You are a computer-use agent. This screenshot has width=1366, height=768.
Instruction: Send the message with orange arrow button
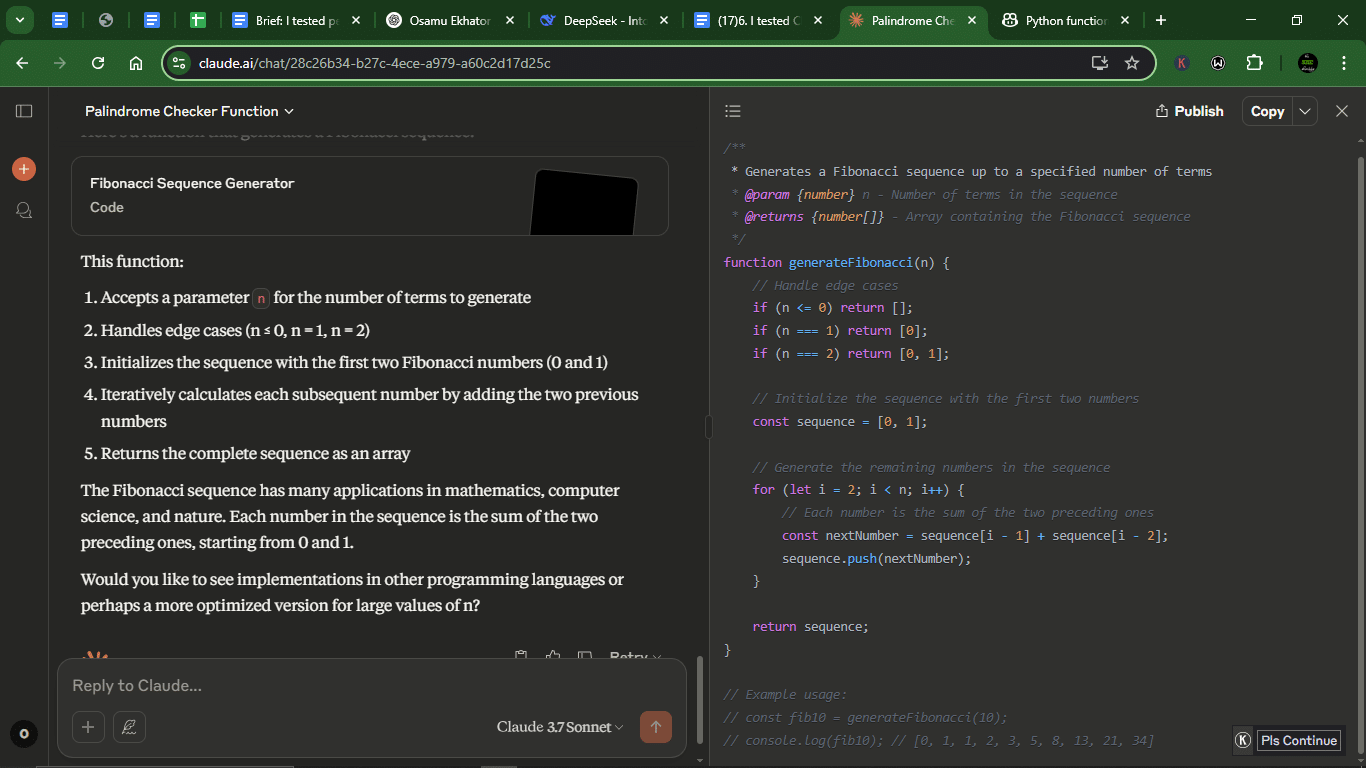point(656,727)
